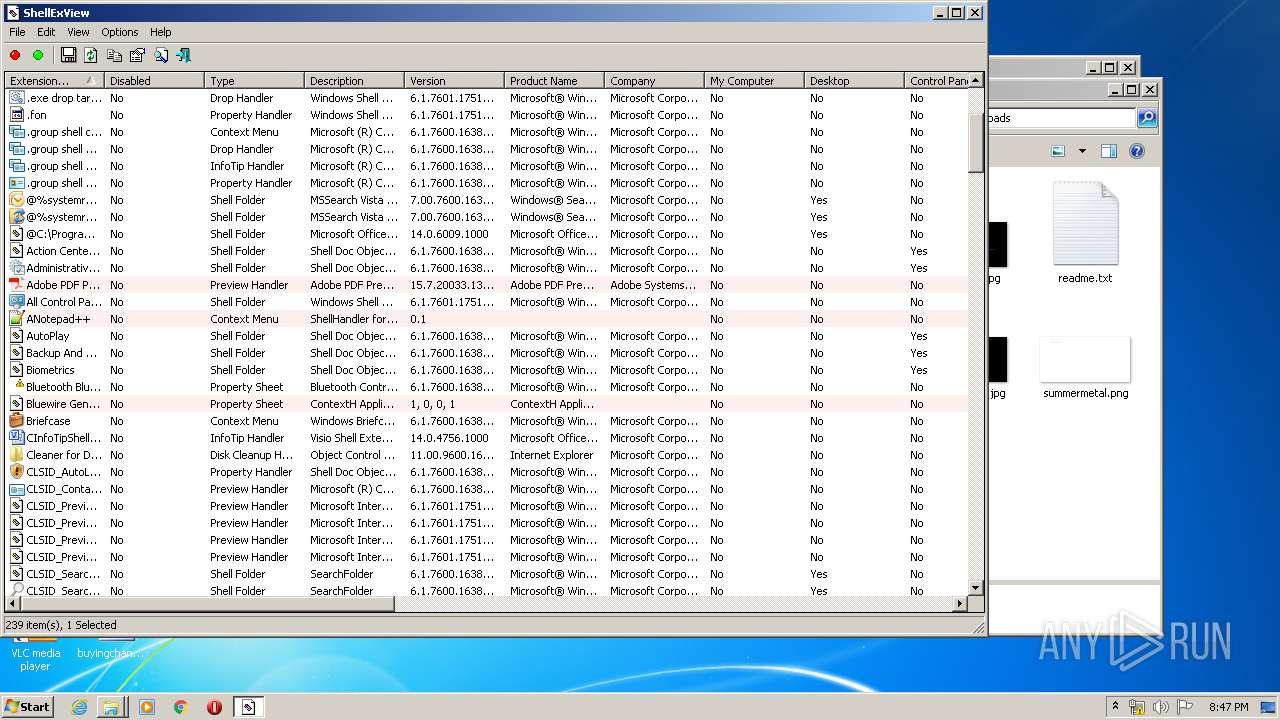Click Explorer help question mark icon

coord(1136,151)
